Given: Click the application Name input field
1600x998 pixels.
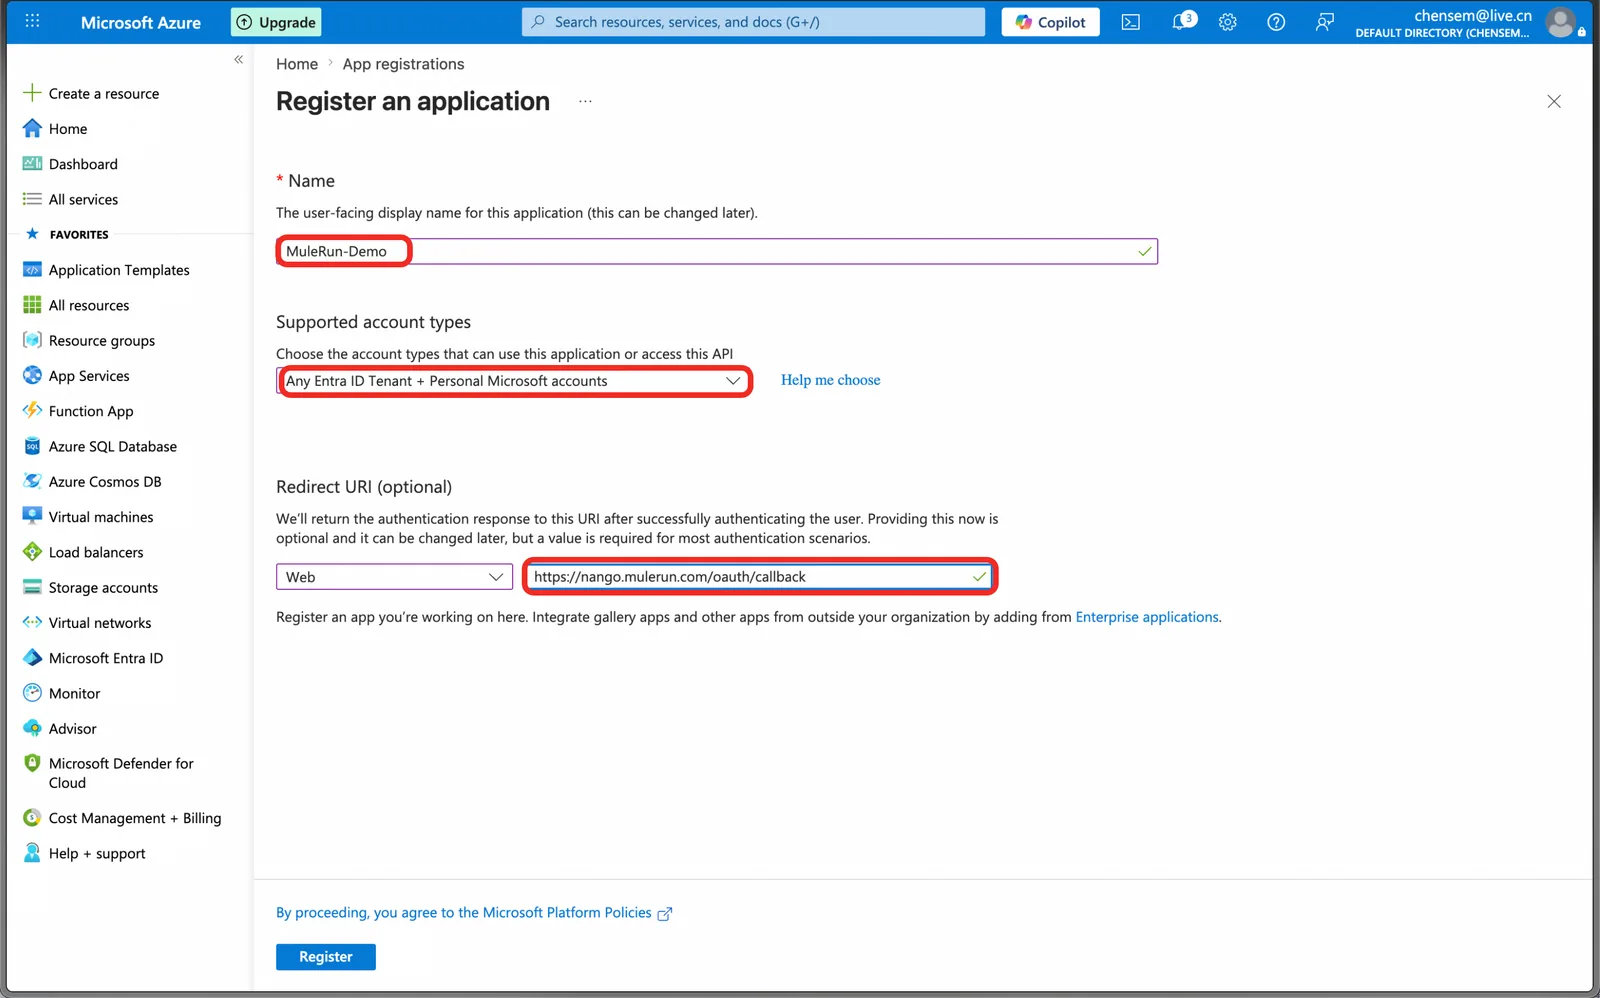Looking at the screenshot, I should [716, 251].
